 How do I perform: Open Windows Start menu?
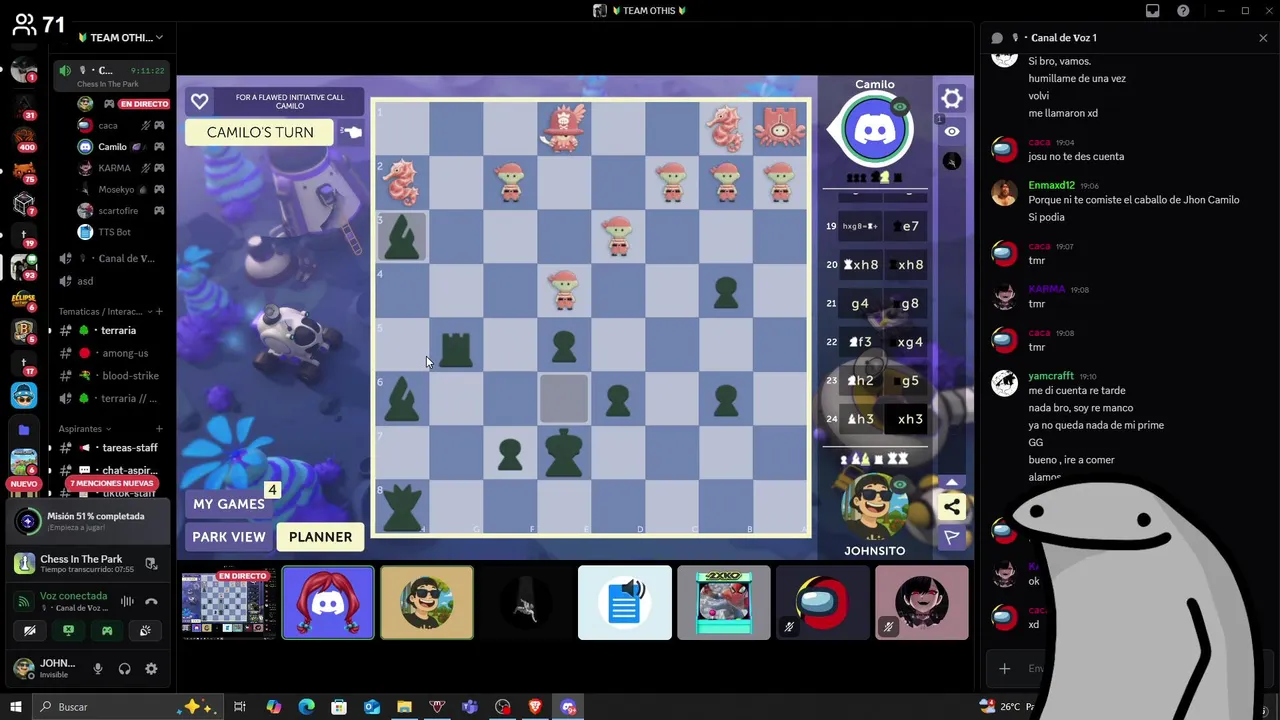(16, 707)
